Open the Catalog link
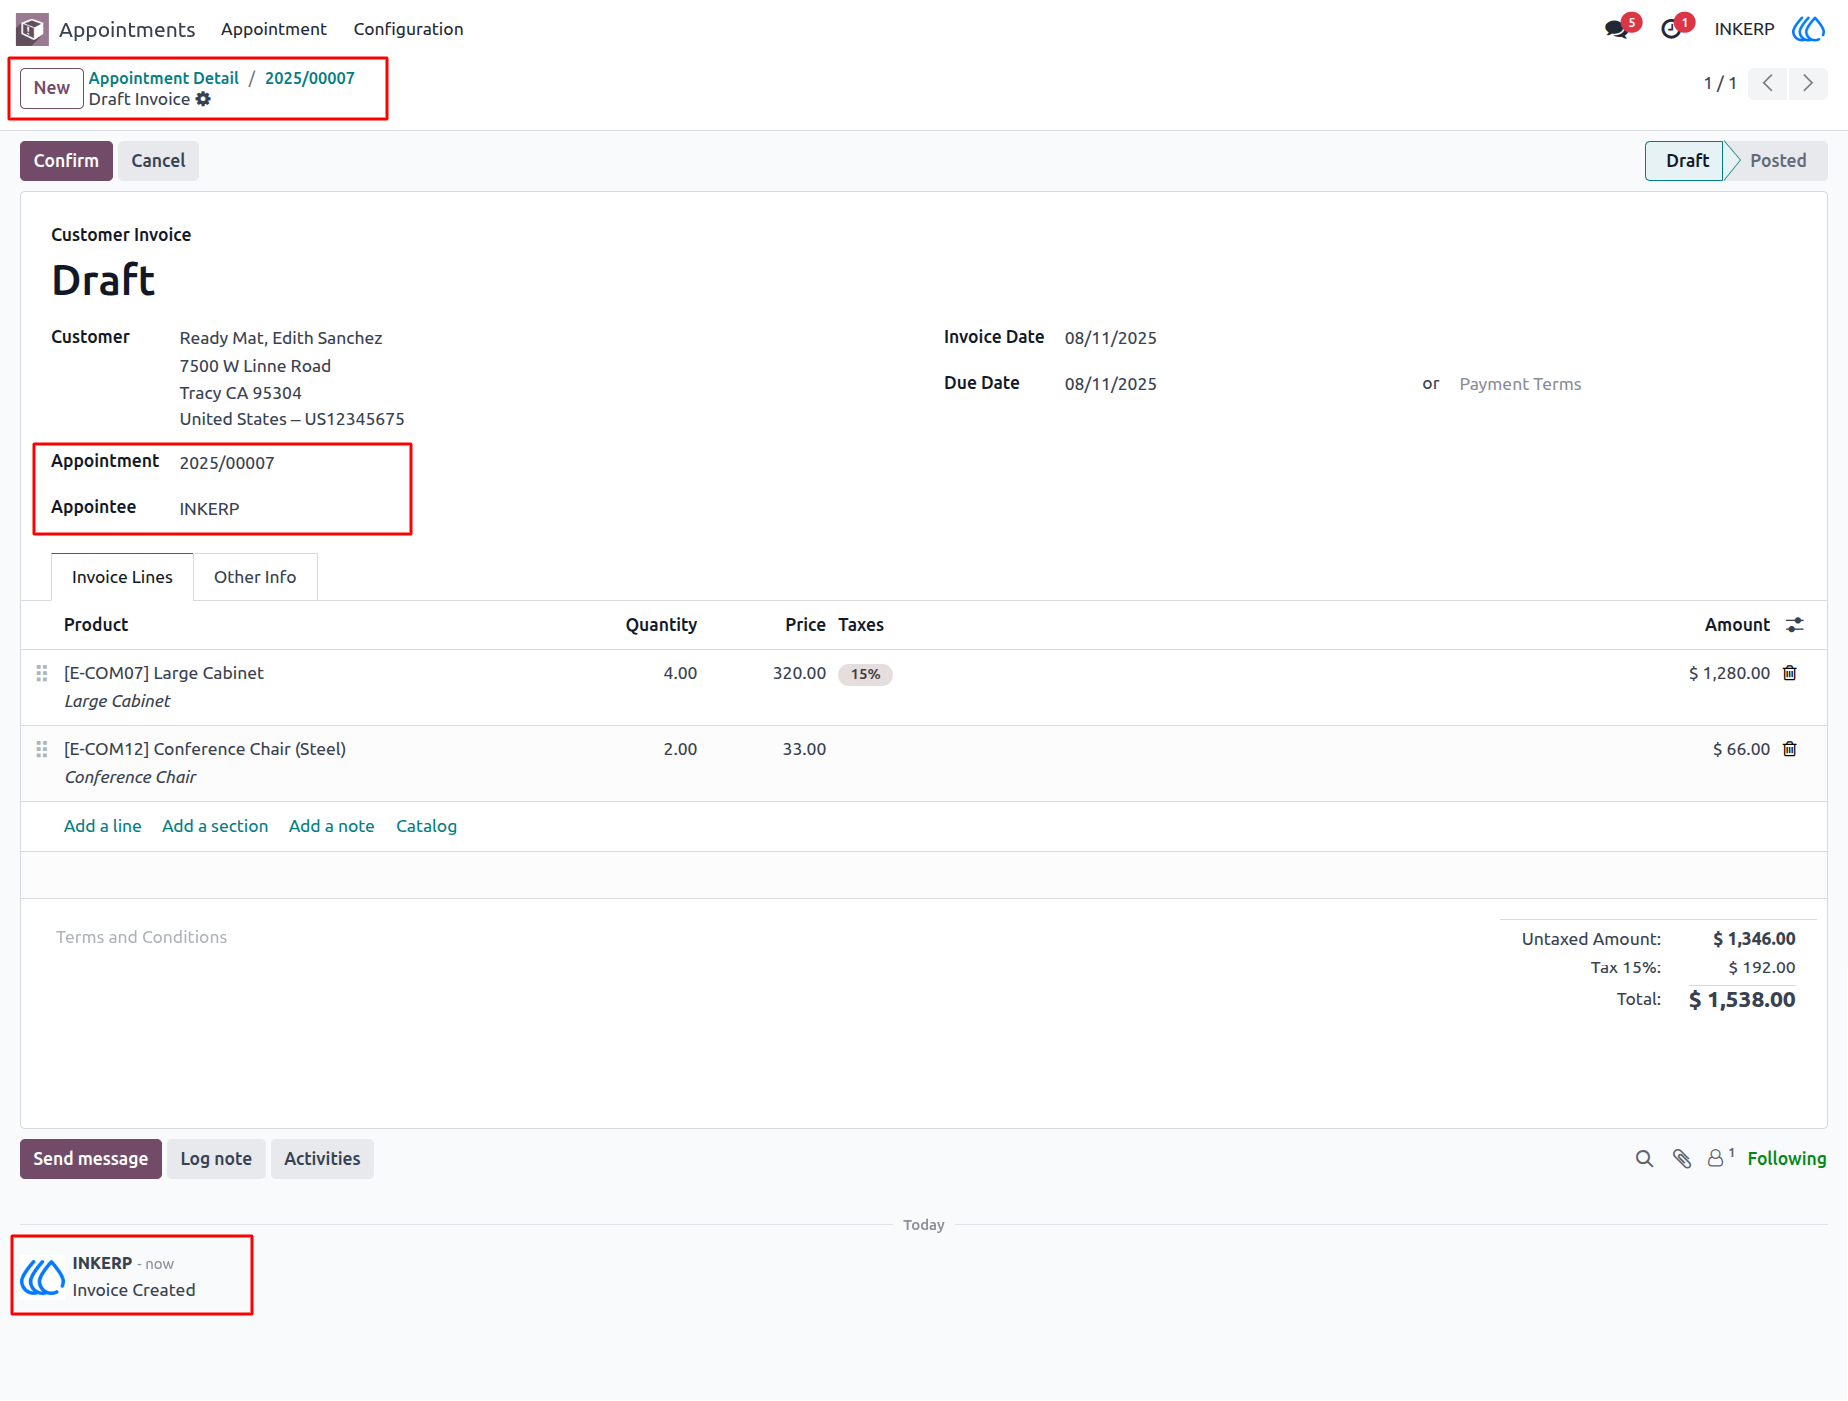This screenshot has width=1848, height=1401. point(426,826)
